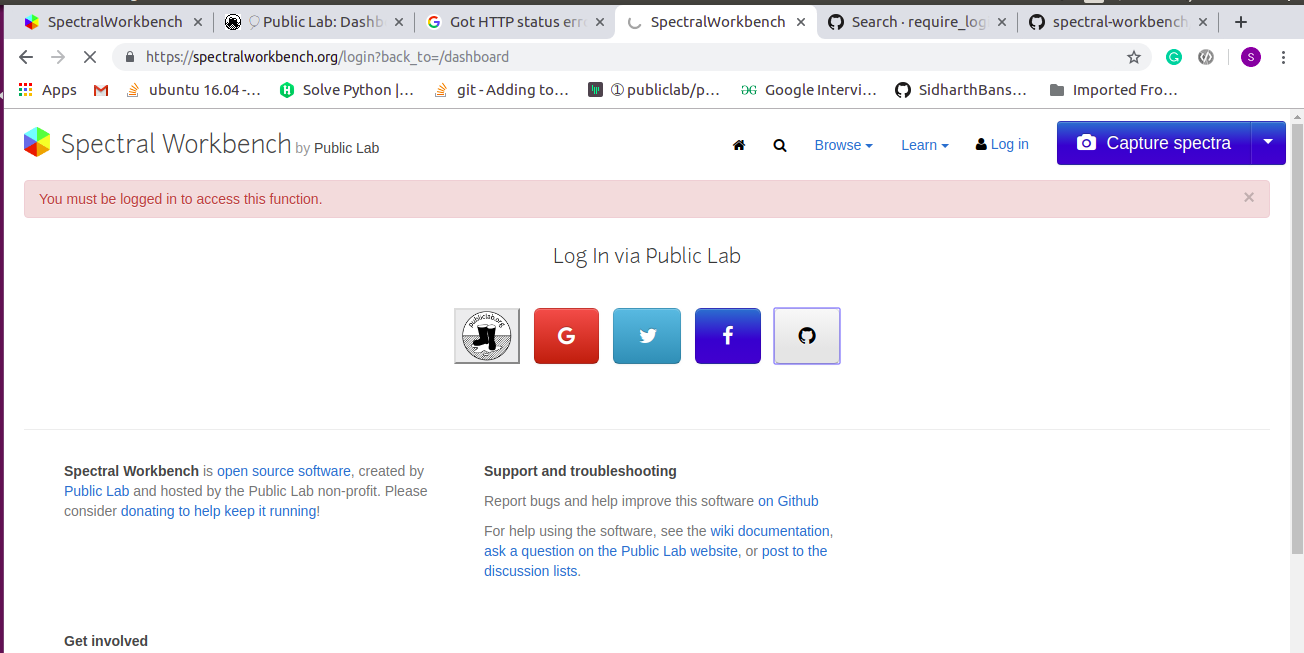The height and width of the screenshot is (653, 1304).
Task: Open the publiclab/p... bookmark
Action: (x=654, y=90)
